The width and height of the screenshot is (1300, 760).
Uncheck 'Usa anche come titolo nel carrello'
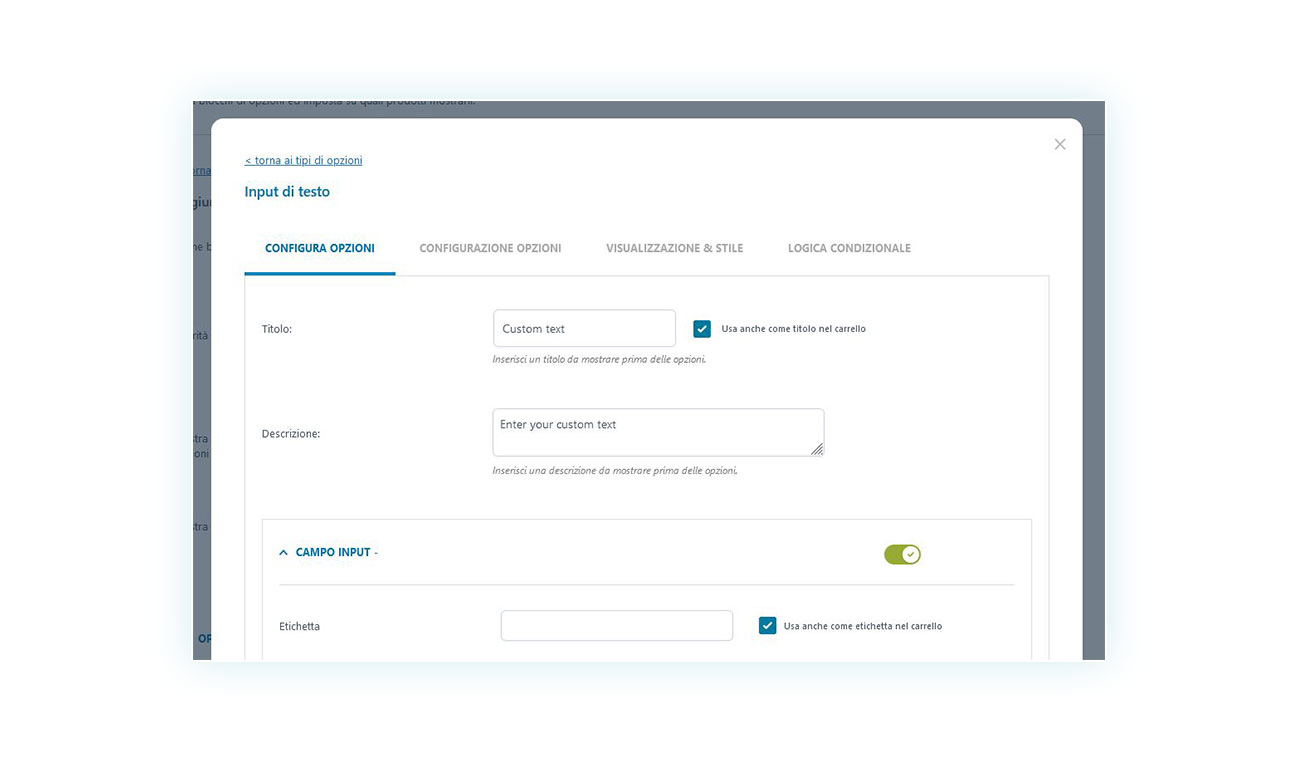coord(702,328)
